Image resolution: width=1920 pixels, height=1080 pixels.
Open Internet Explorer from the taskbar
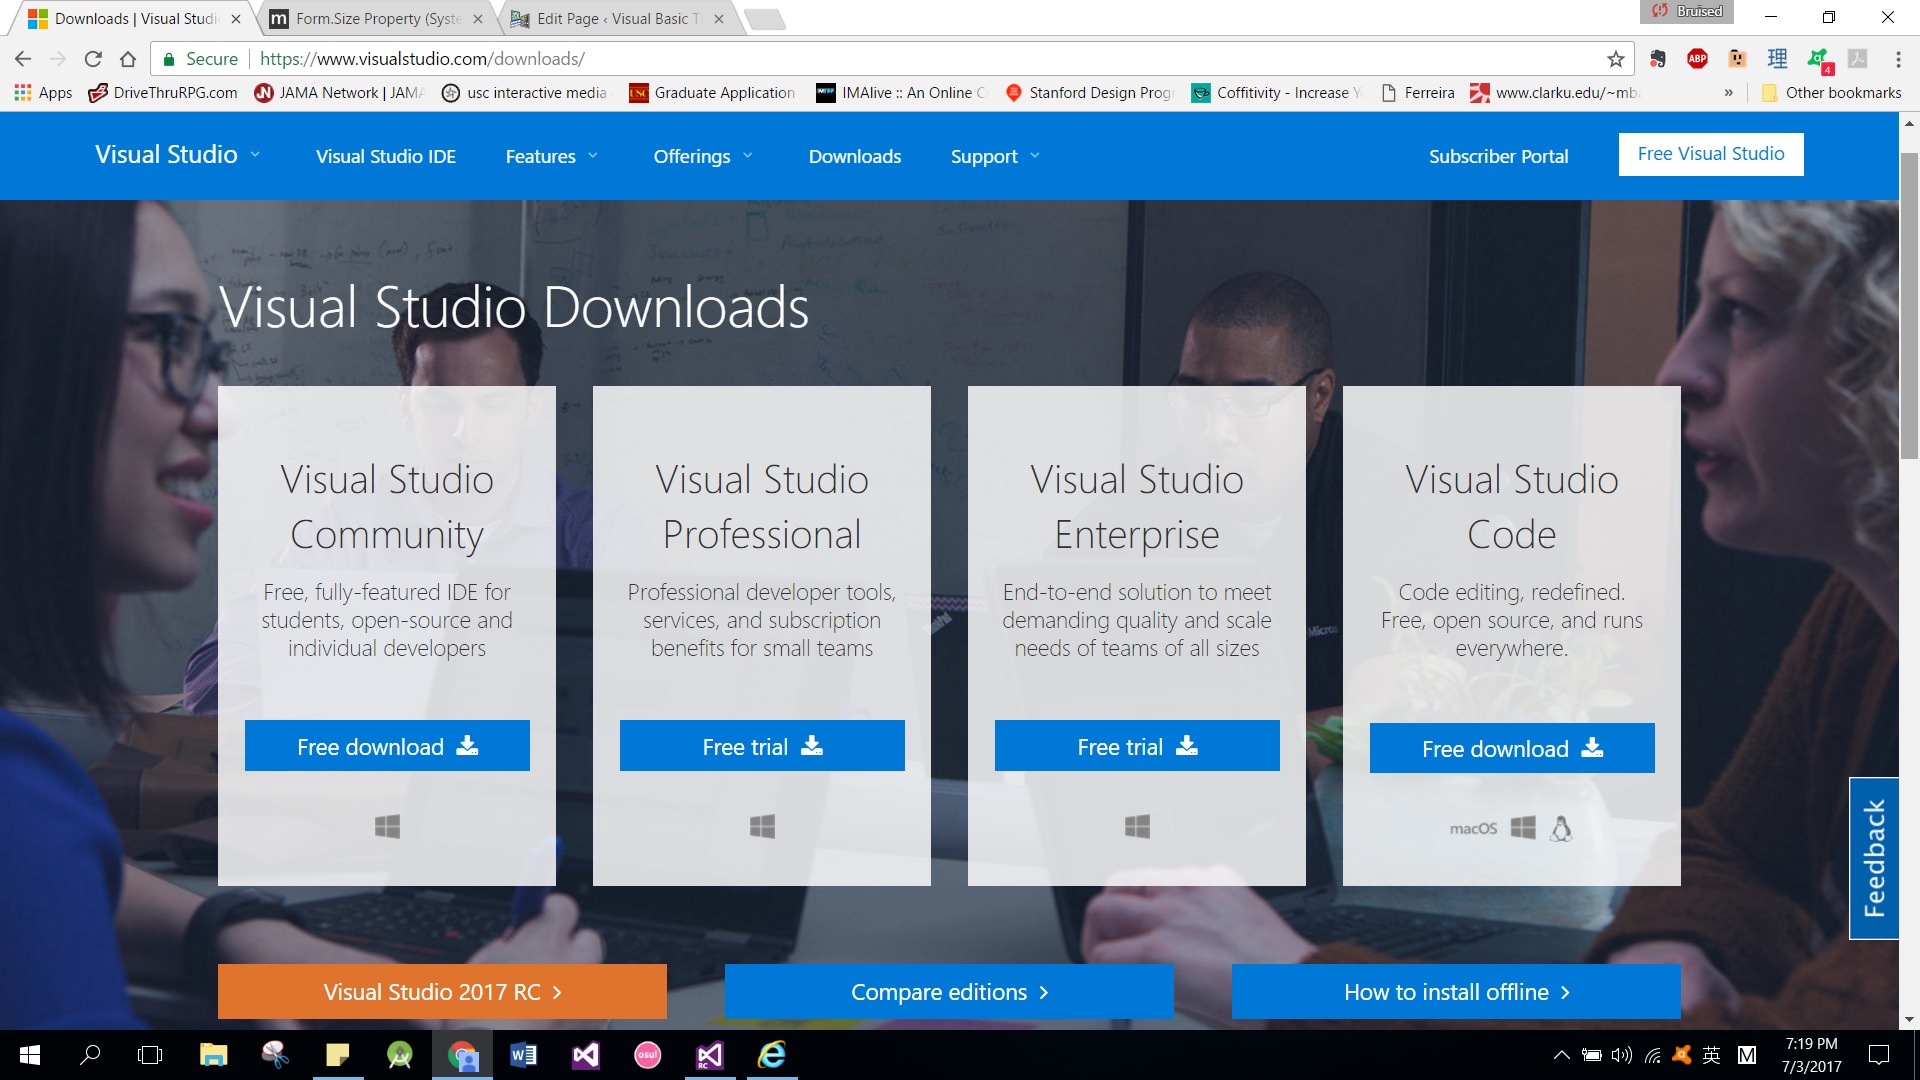click(772, 1055)
